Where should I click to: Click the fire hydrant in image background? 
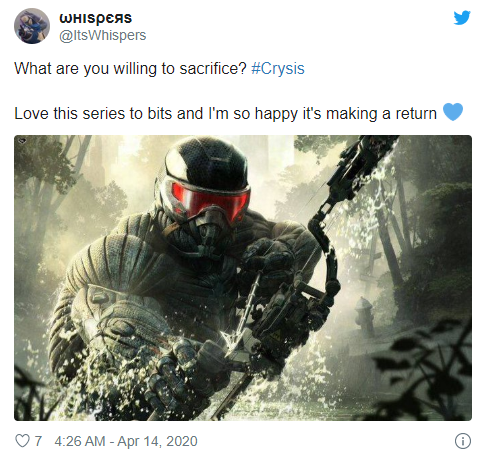click(364, 314)
